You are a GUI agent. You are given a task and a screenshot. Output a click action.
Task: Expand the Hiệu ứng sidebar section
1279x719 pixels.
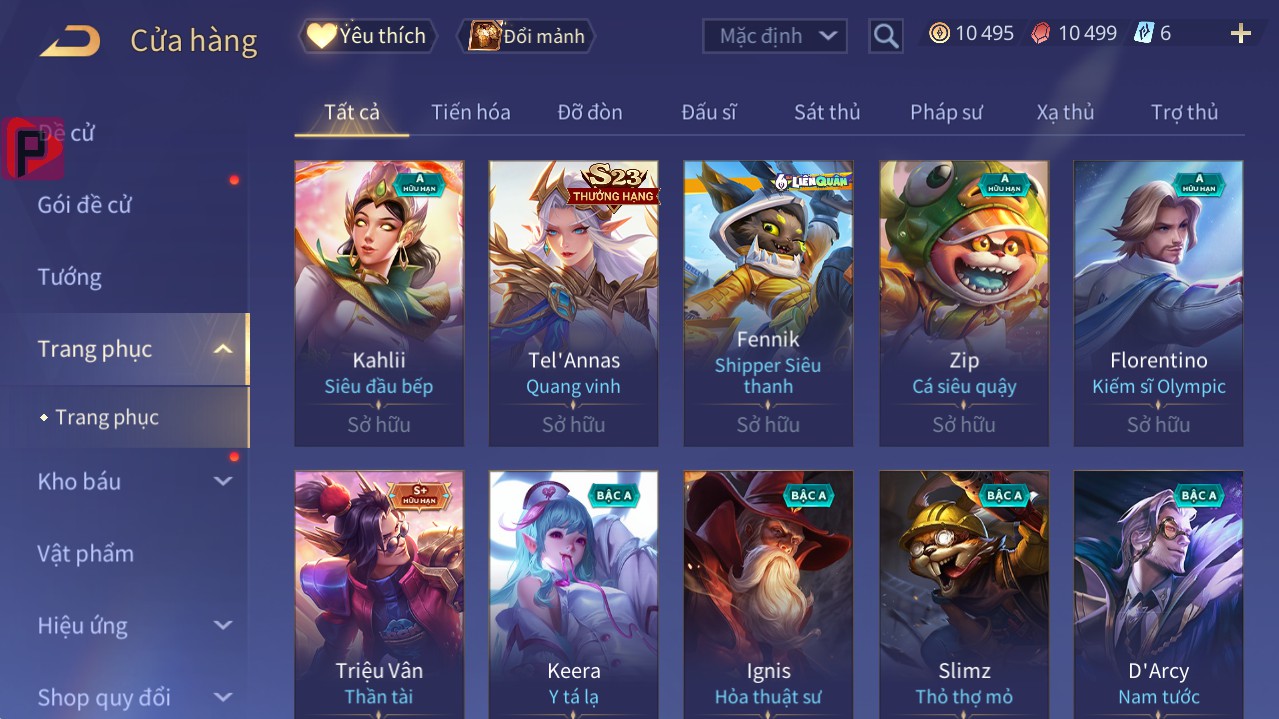point(223,625)
